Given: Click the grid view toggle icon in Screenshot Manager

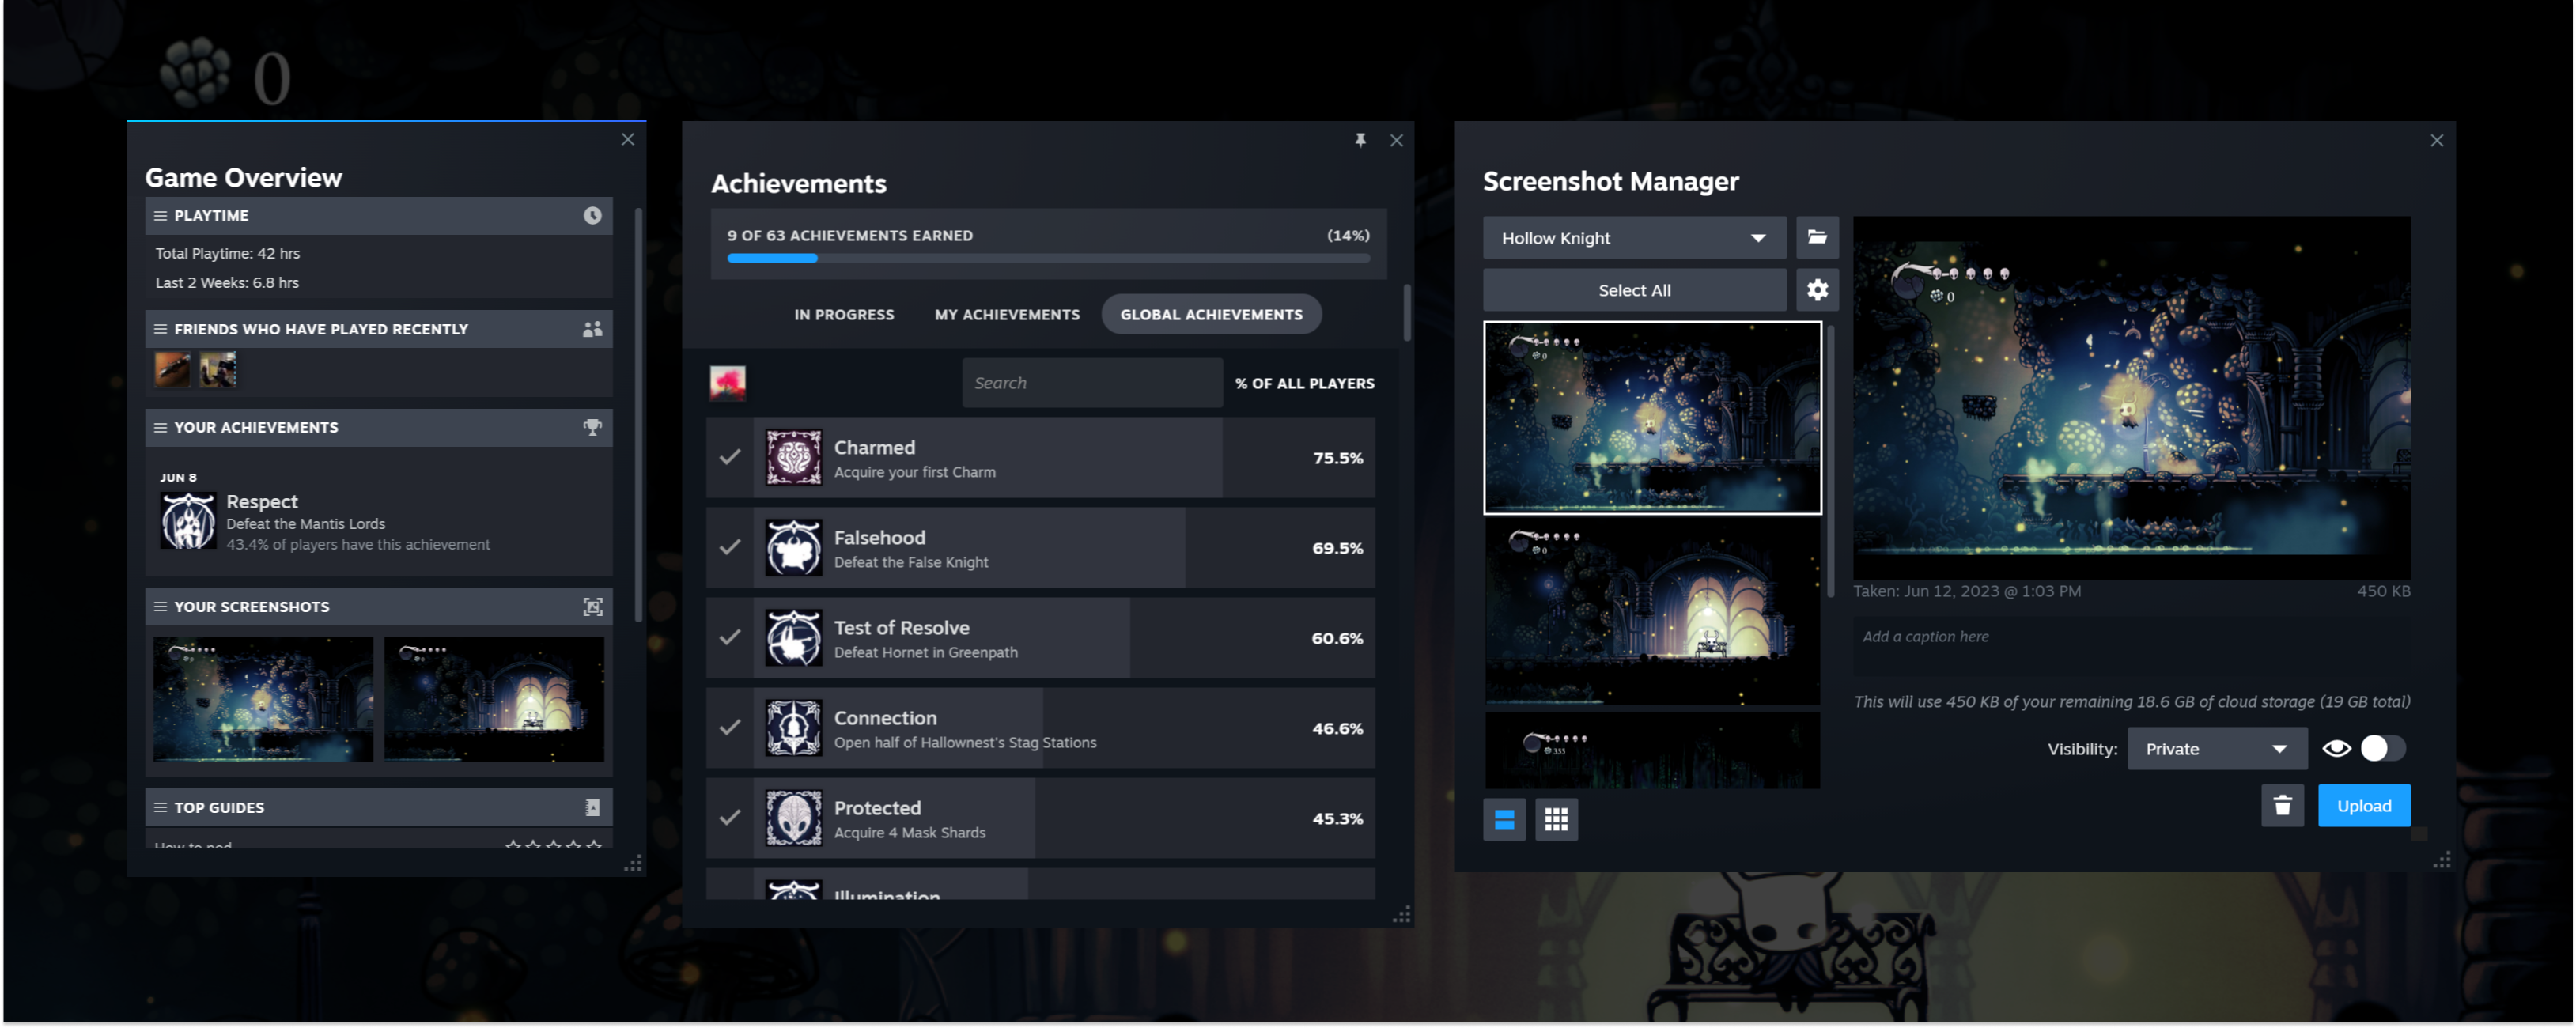Looking at the screenshot, I should (1556, 818).
